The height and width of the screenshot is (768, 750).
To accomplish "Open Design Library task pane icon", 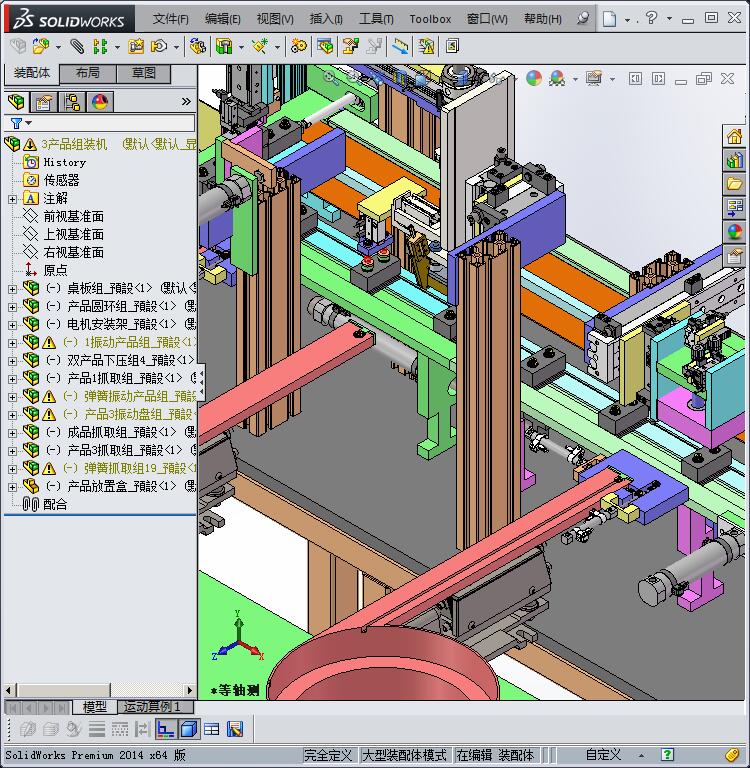I will coord(734,160).
